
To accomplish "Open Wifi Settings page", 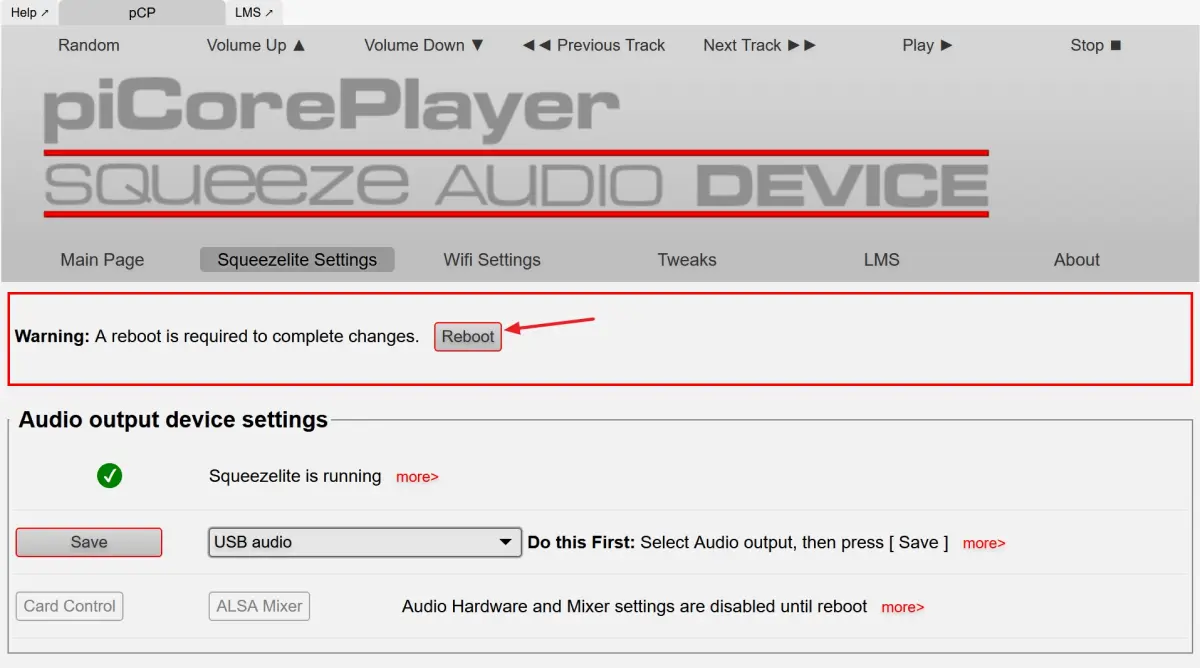I will pyautogui.click(x=492, y=260).
